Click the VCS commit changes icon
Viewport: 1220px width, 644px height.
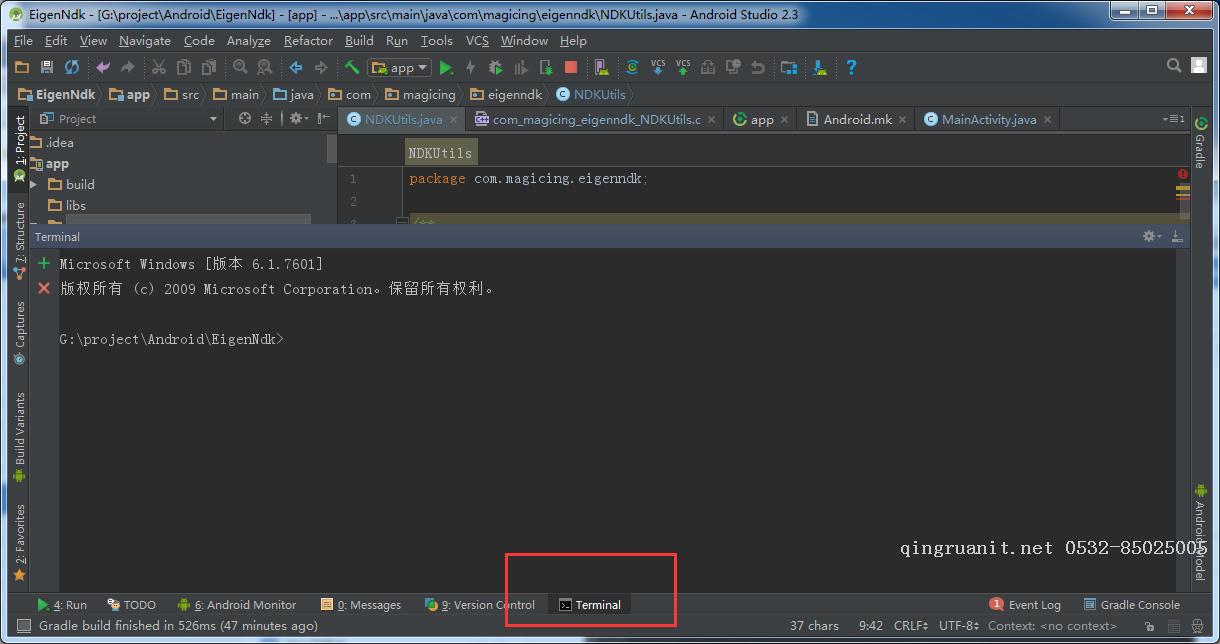[x=682, y=67]
